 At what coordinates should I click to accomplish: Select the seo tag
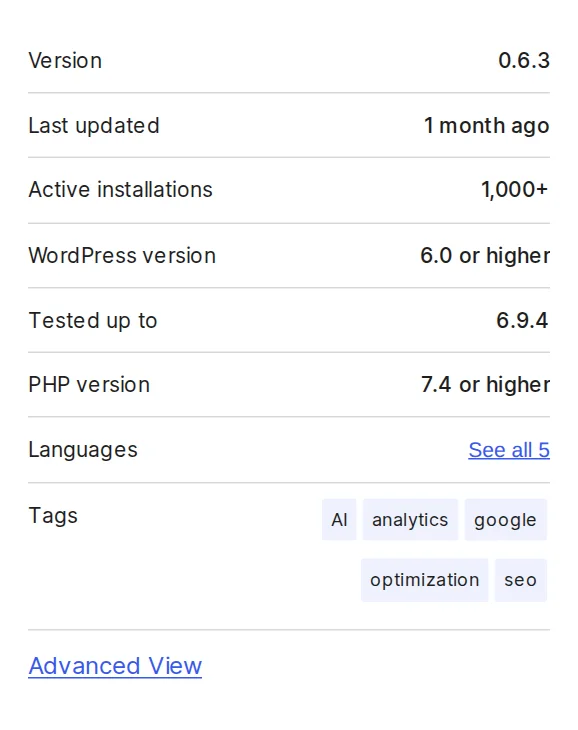[520, 580]
